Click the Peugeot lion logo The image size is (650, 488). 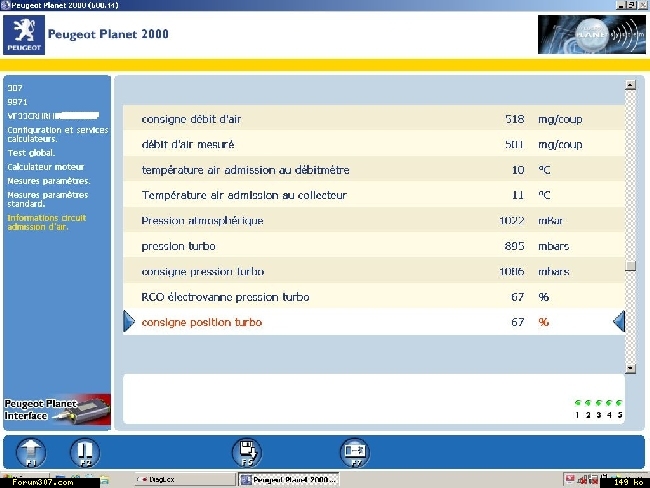(x=24, y=35)
